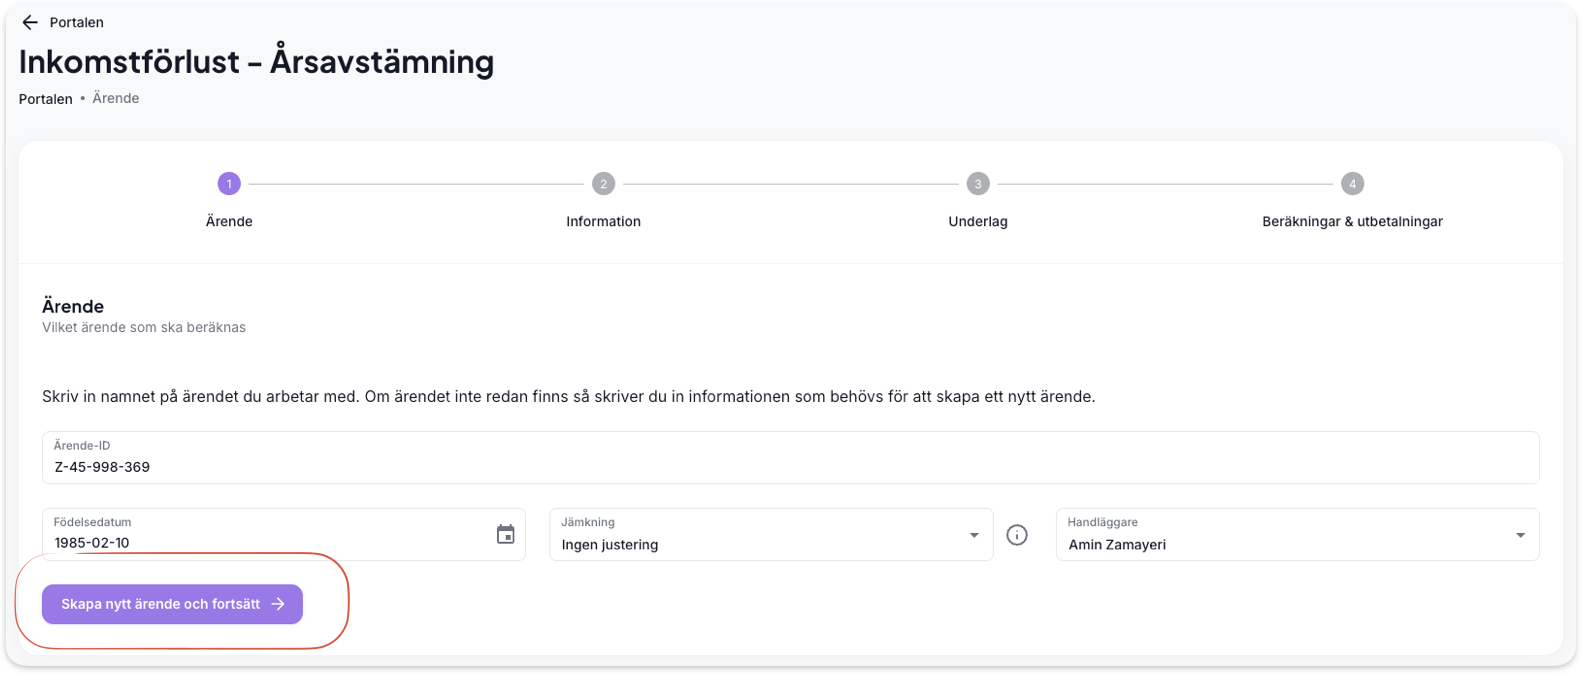Screen dimensions: 1582x676
Task: Go to step 2 Information circle
Action: [603, 184]
